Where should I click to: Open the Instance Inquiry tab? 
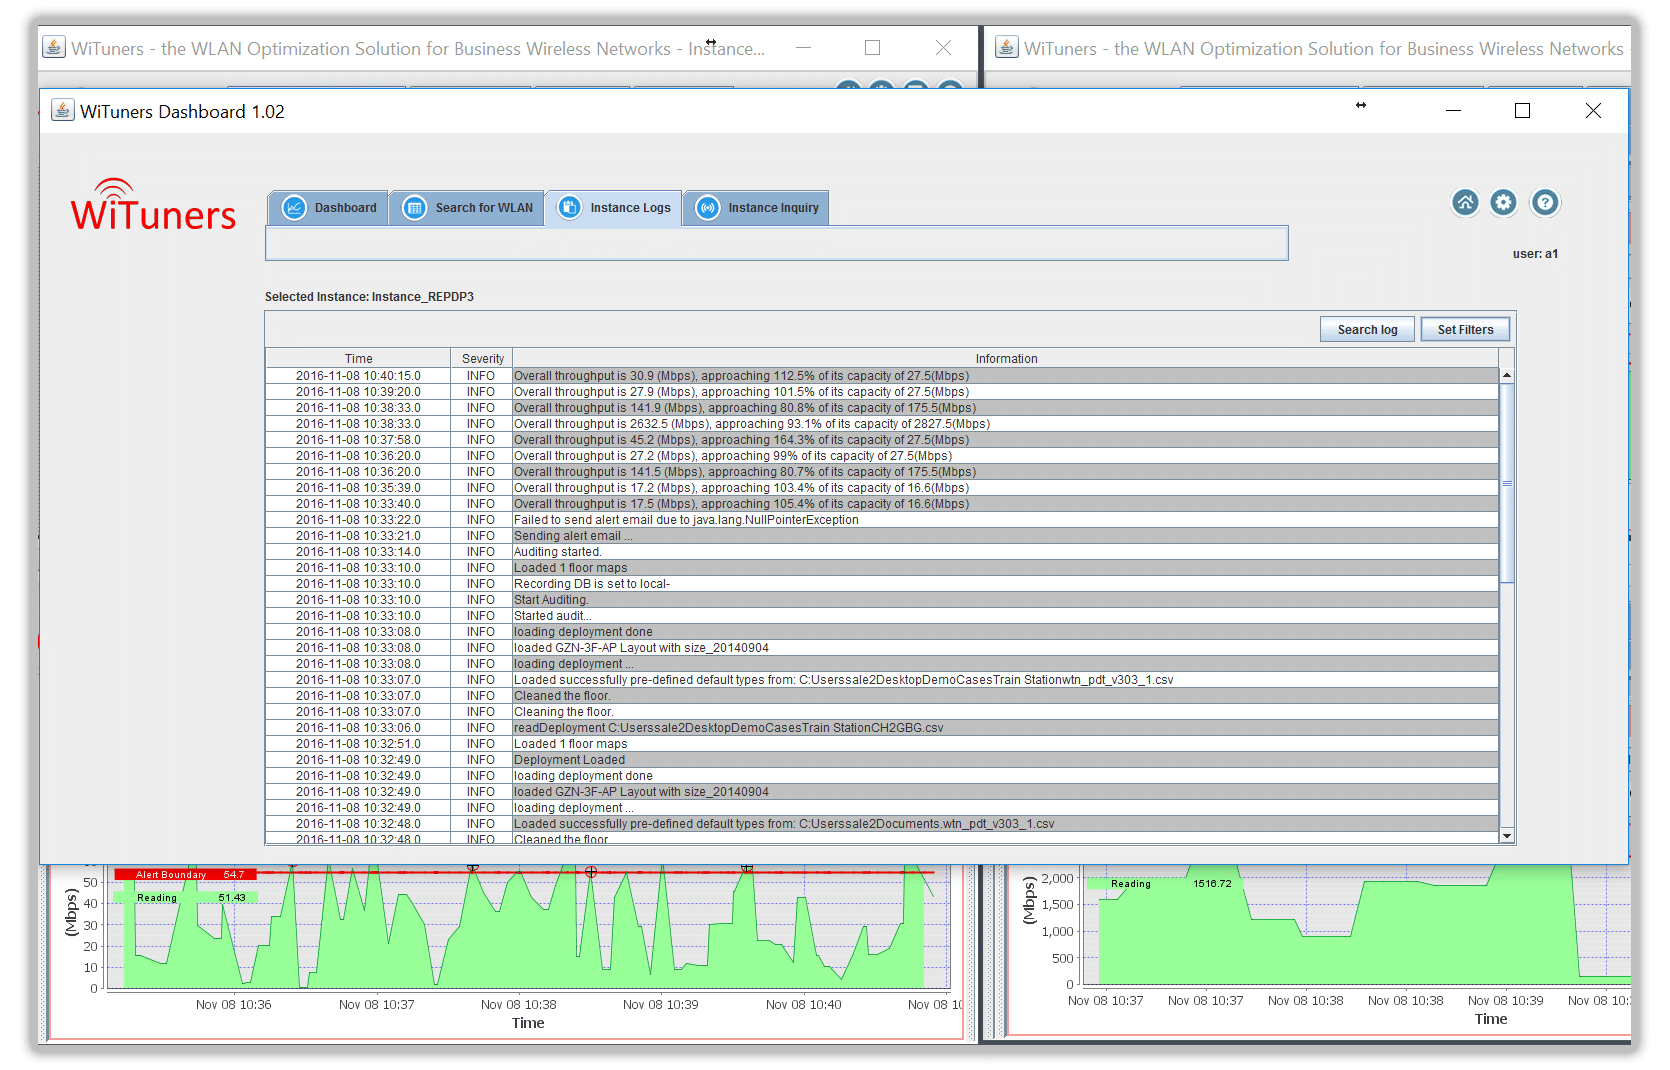tap(756, 208)
